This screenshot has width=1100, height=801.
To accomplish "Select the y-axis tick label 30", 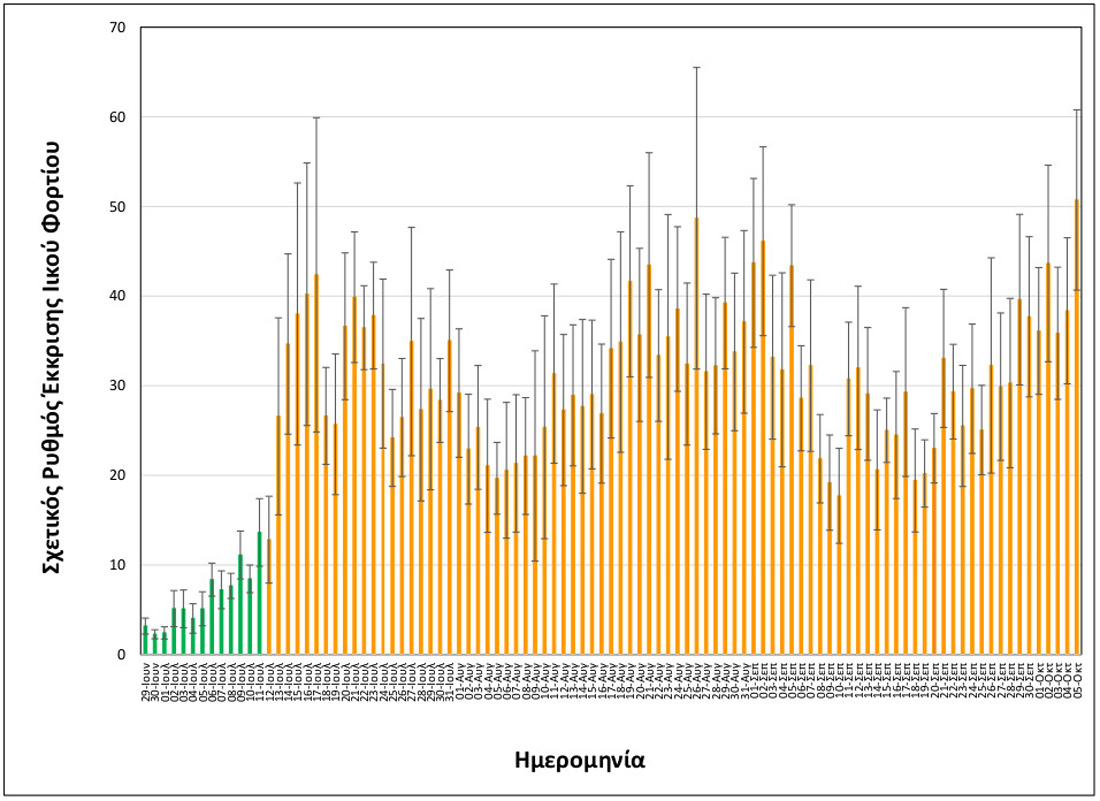I will coord(117,386).
